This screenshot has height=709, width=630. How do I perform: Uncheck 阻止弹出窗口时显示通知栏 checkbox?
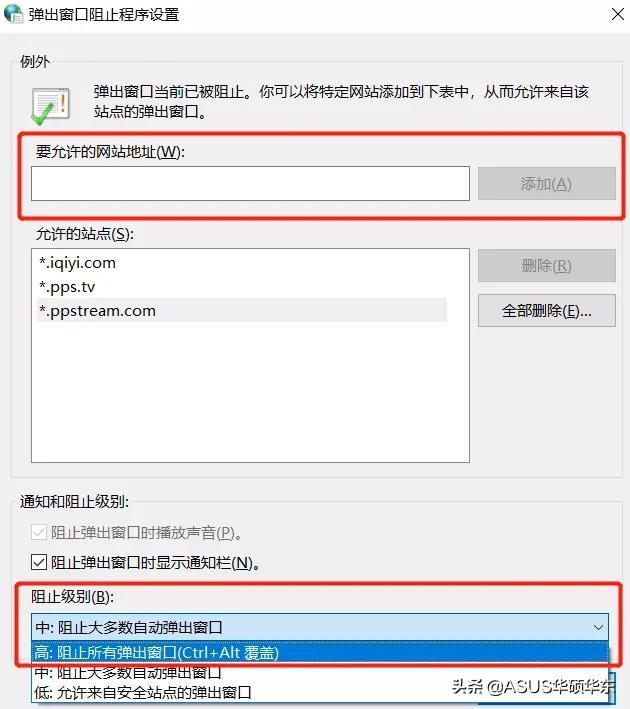[x=39, y=562]
